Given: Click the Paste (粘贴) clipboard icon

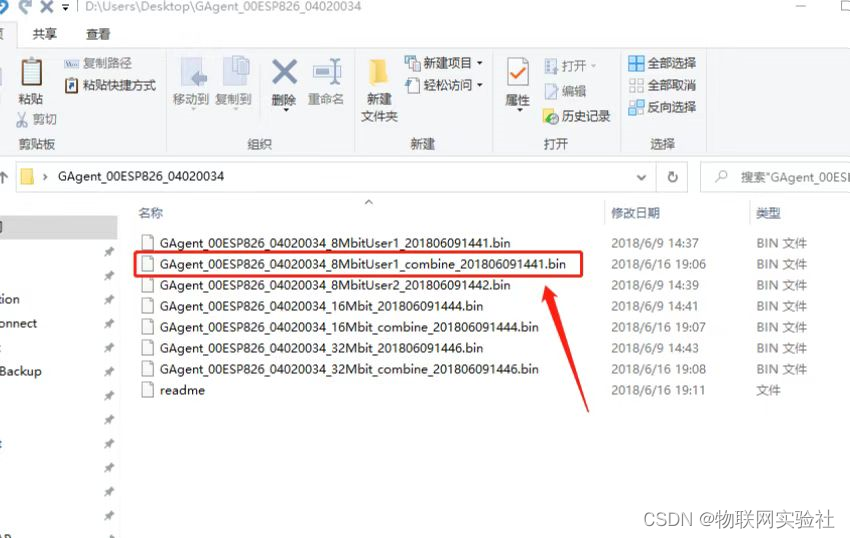Looking at the screenshot, I should click(31, 72).
